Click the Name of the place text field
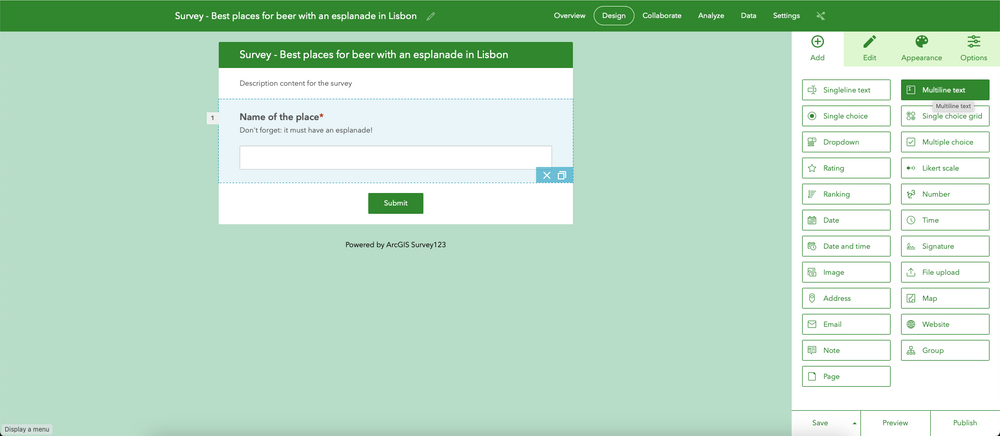The height and width of the screenshot is (436, 1000). point(395,158)
